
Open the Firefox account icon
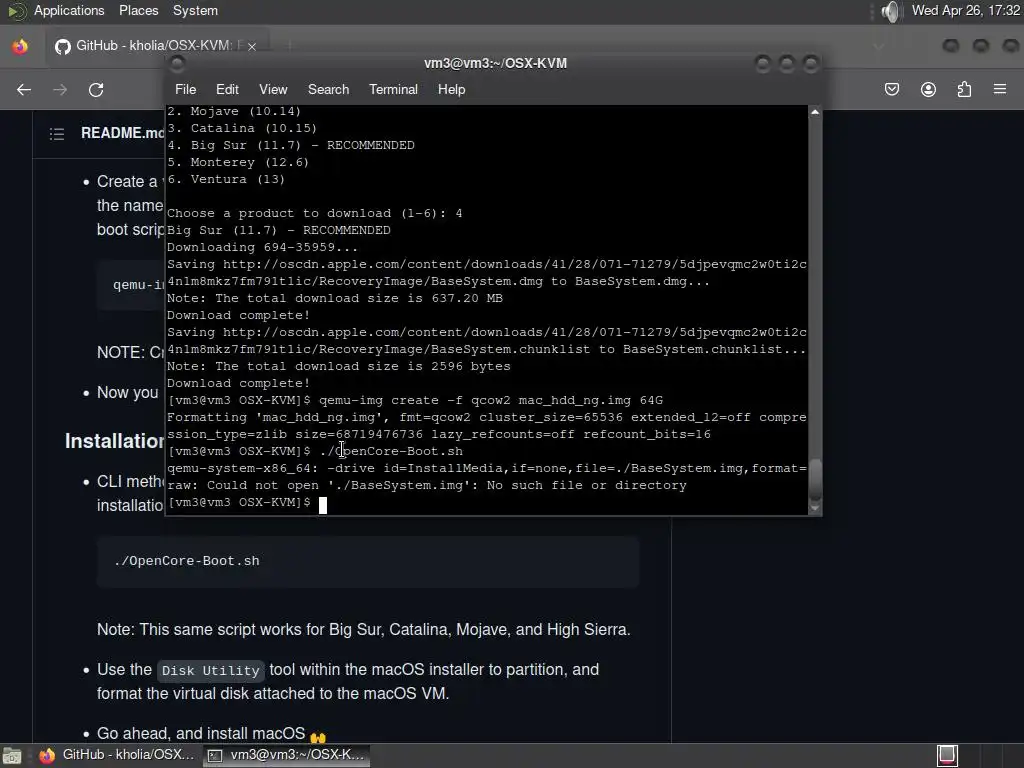pos(928,89)
